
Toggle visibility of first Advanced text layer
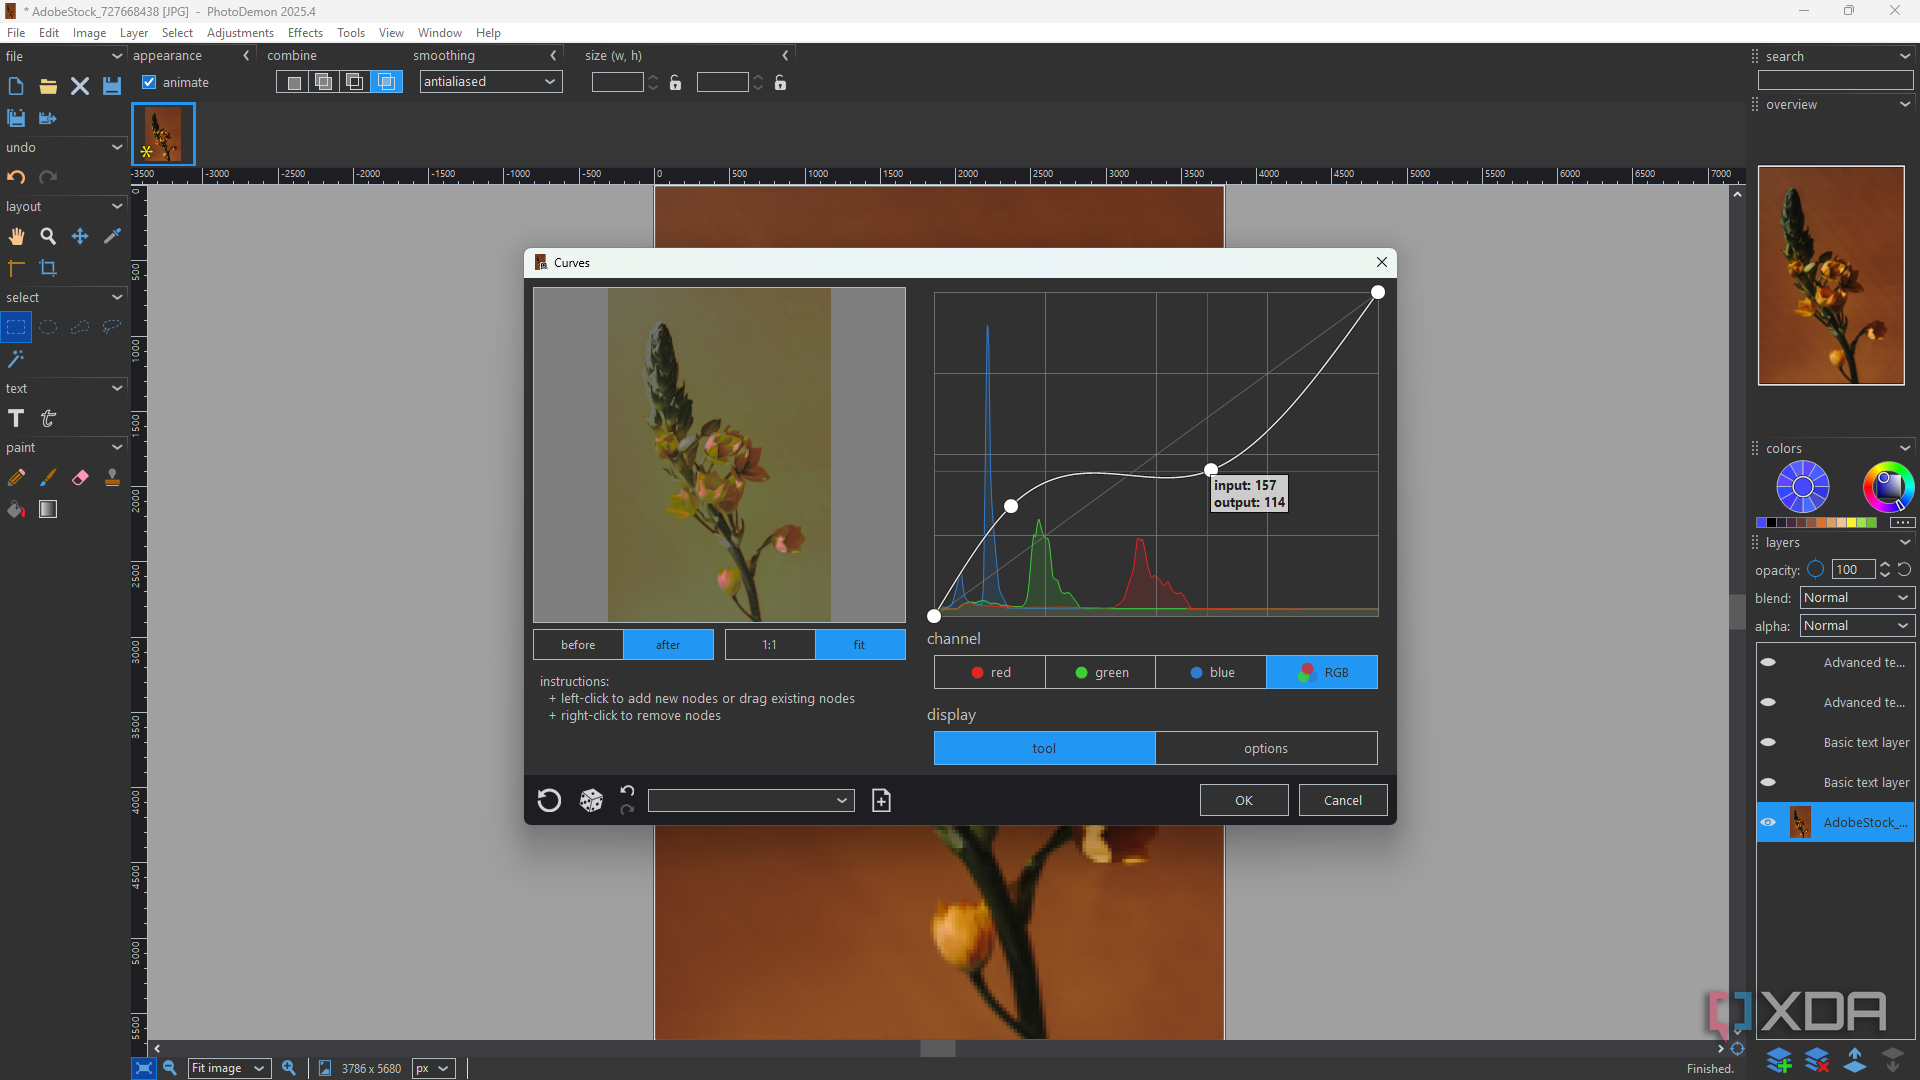click(1768, 662)
